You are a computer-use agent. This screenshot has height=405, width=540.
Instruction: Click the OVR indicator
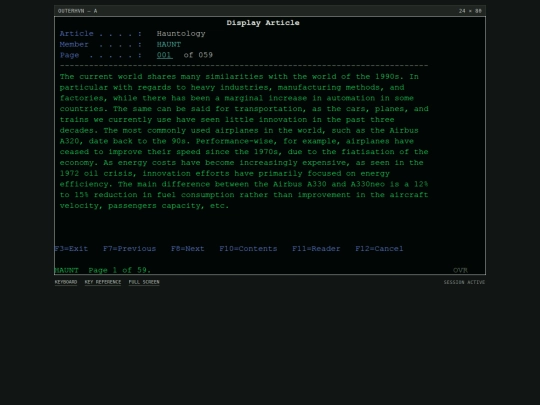(460, 270)
